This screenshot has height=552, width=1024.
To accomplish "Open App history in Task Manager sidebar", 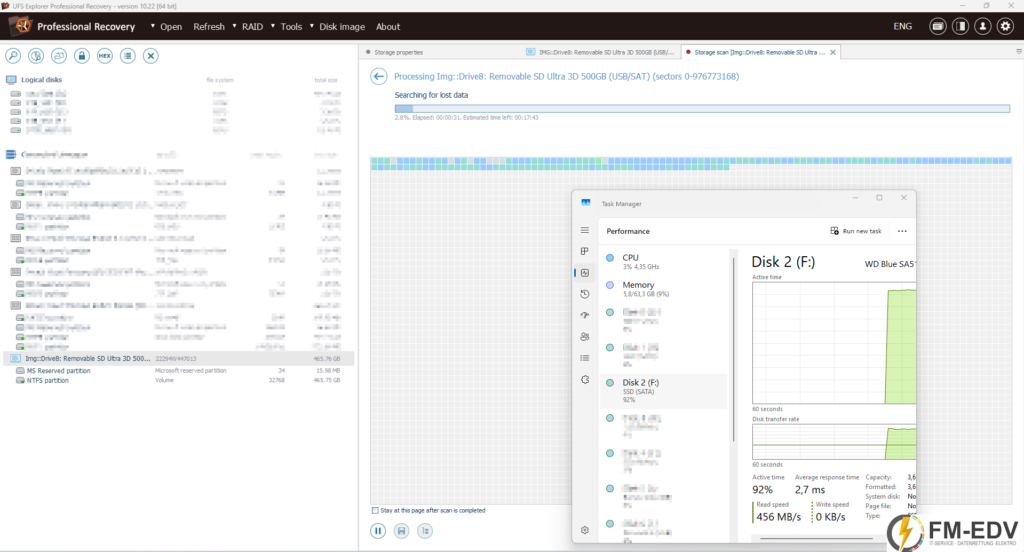I will 584,294.
